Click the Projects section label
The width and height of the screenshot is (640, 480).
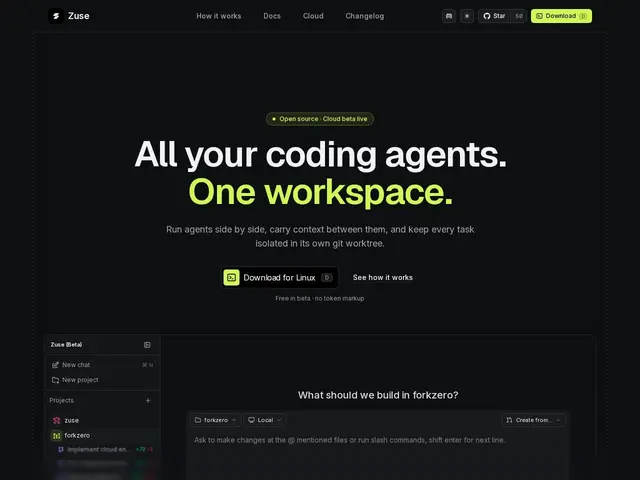coord(62,400)
